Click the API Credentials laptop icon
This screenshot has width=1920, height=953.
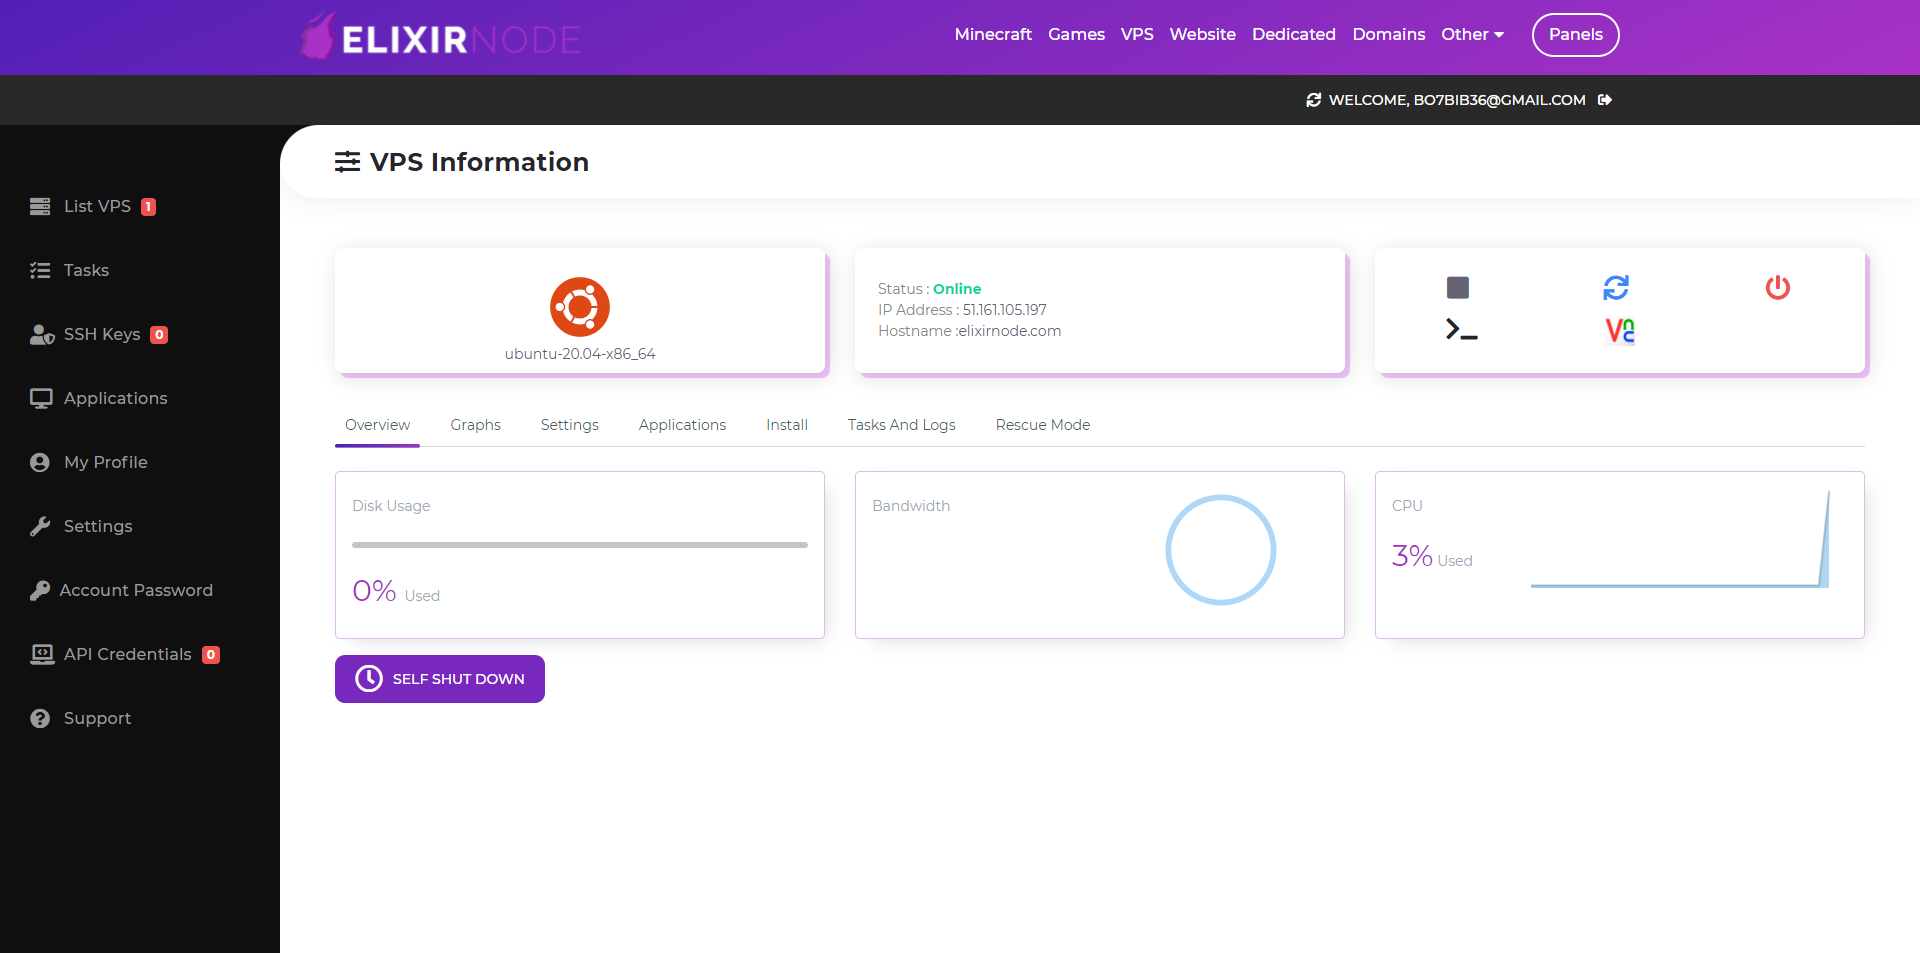(x=41, y=654)
